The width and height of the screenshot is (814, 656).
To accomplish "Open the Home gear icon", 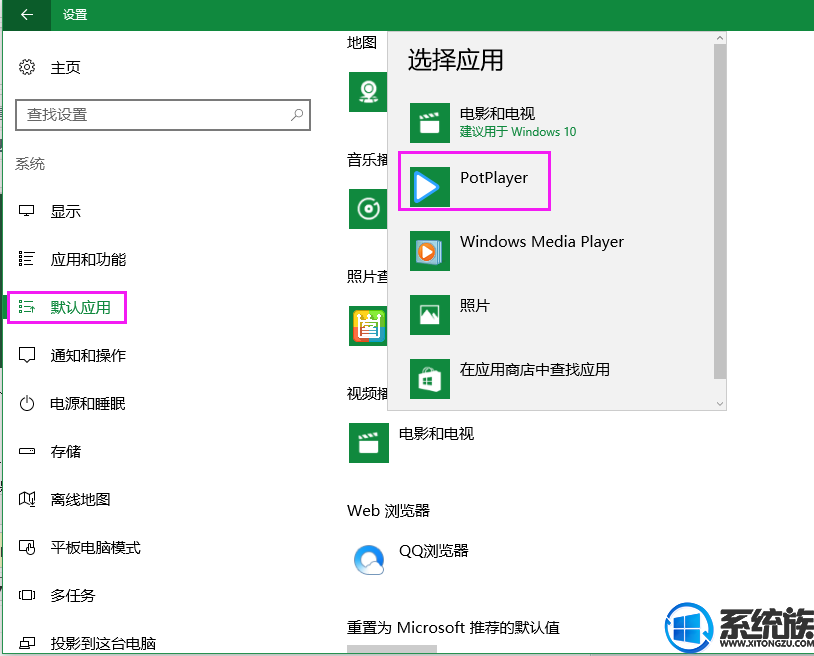I will coord(26,67).
